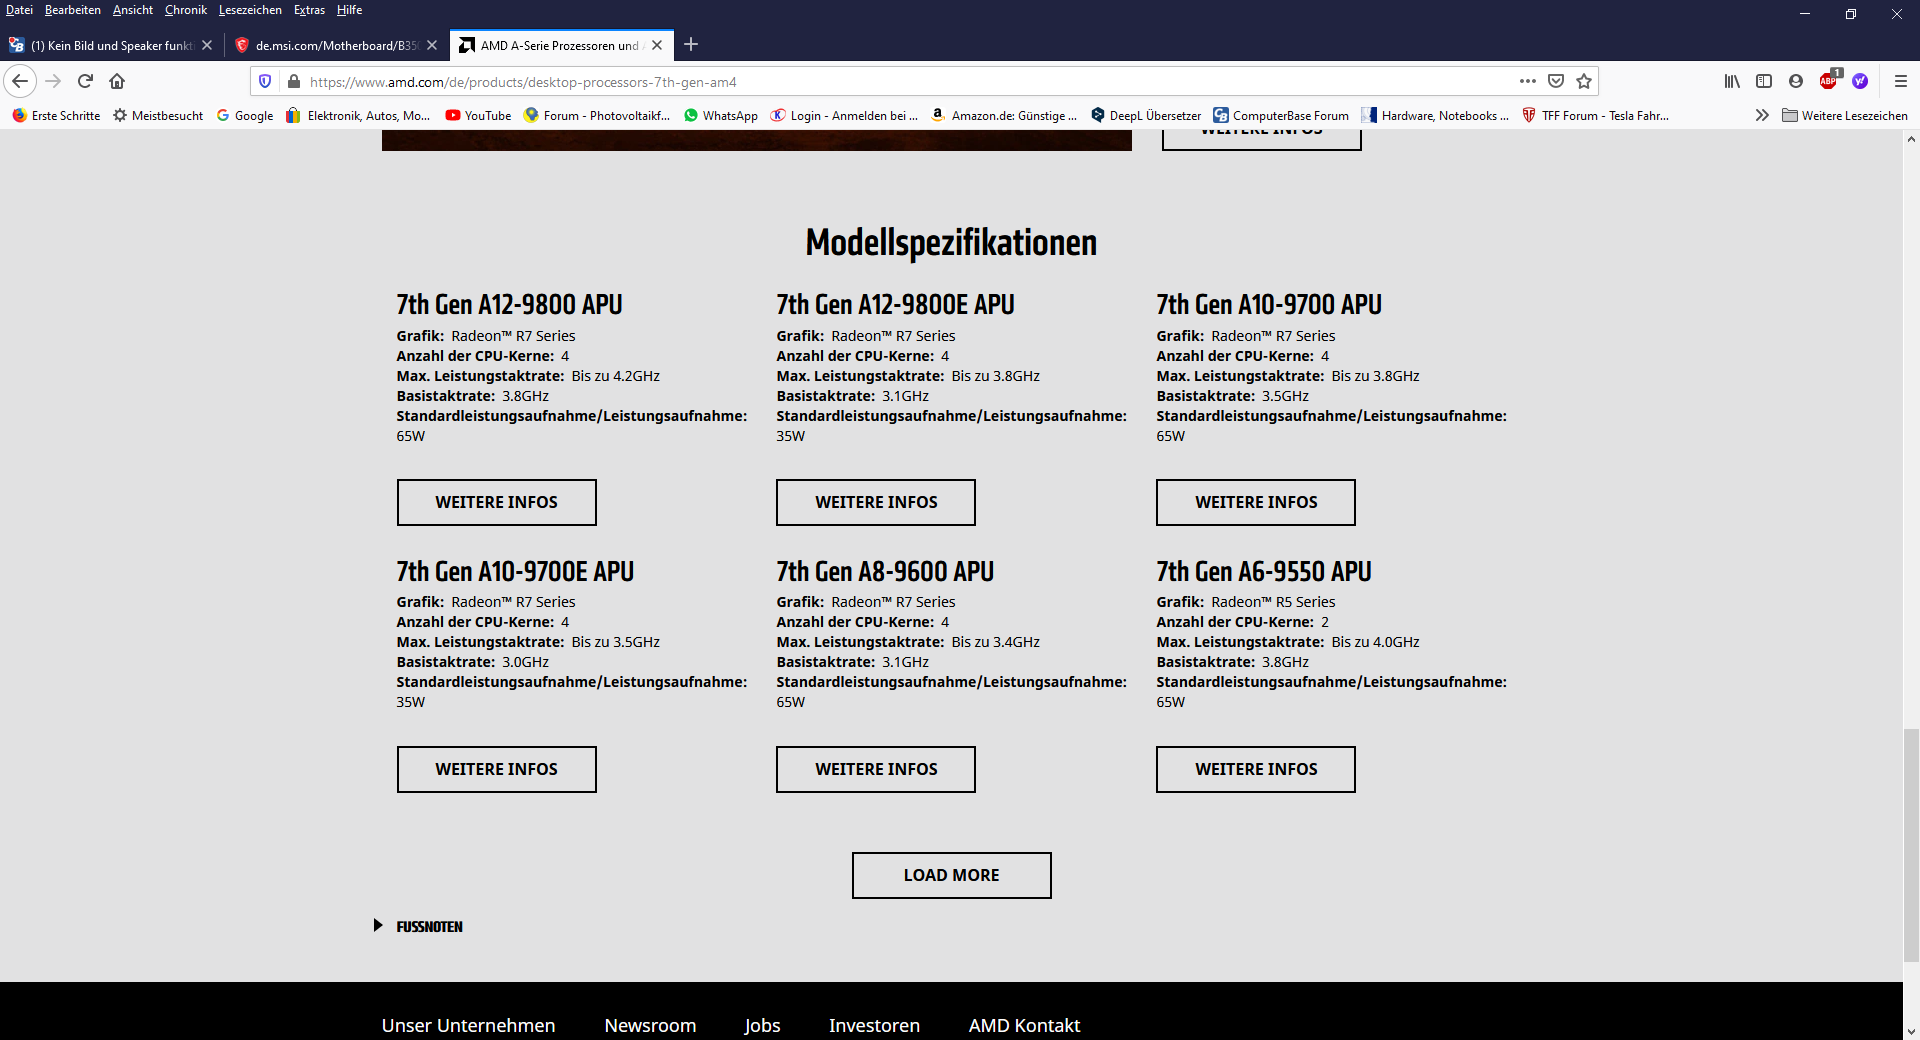Open Unser Unternehmen footer link

point(468,1025)
